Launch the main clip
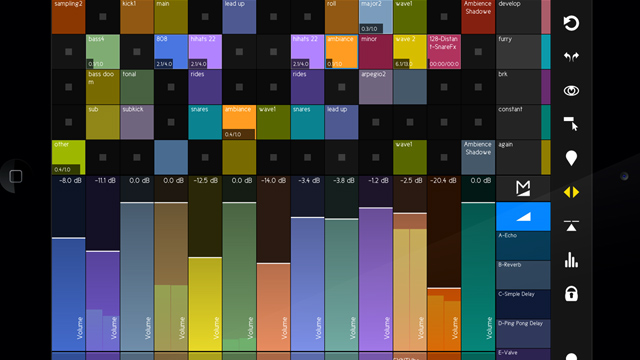This screenshot has height=360, width=640. point(171,17)
